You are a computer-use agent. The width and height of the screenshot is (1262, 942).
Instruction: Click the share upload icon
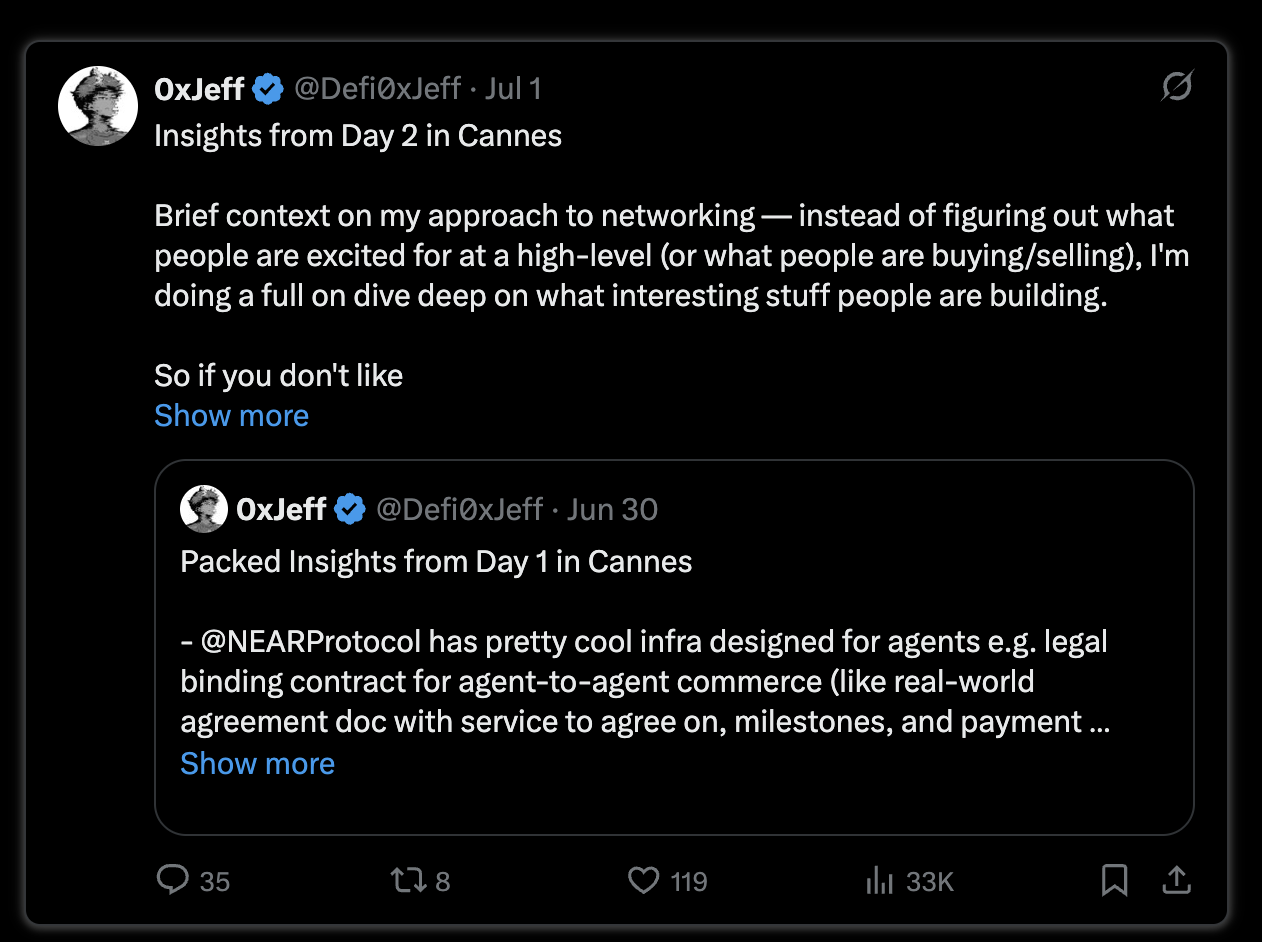point(1177,880)
